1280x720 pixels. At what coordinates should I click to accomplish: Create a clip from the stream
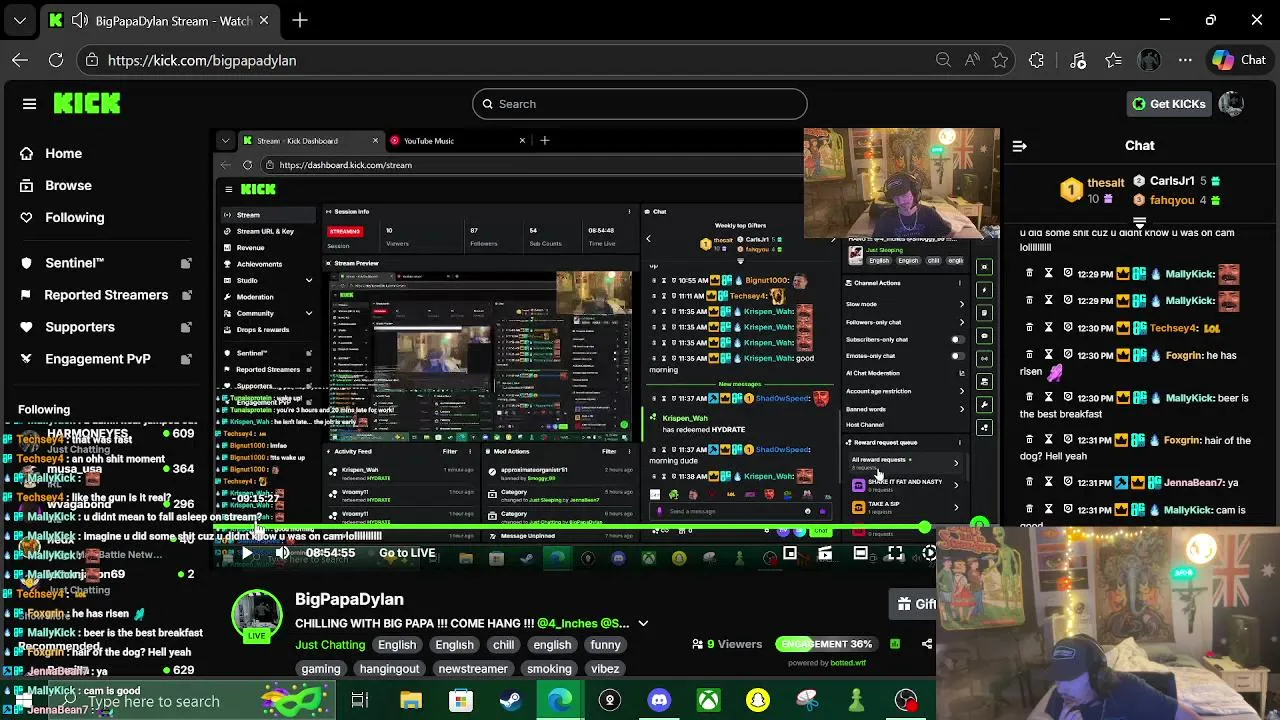tap(825, 553)
